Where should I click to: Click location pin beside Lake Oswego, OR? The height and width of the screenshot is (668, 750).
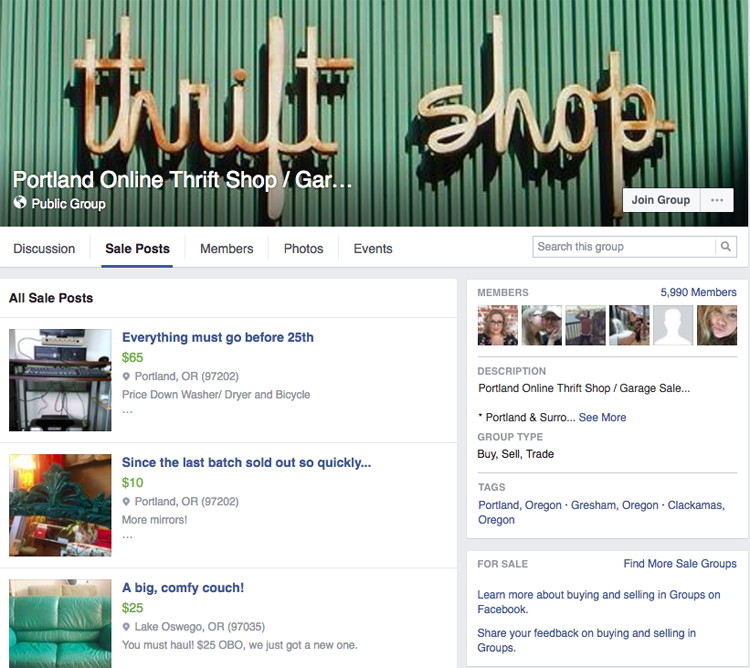point(126,627)
